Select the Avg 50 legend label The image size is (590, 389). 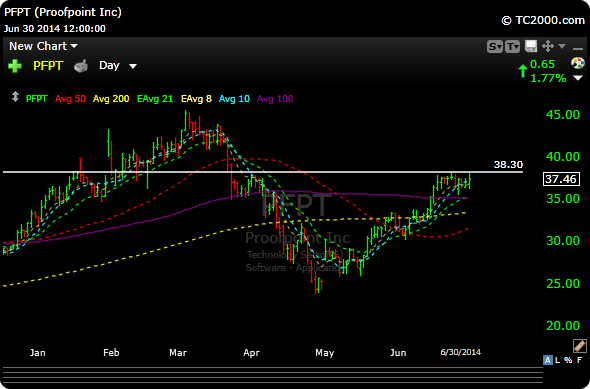(x=70, y=99)
